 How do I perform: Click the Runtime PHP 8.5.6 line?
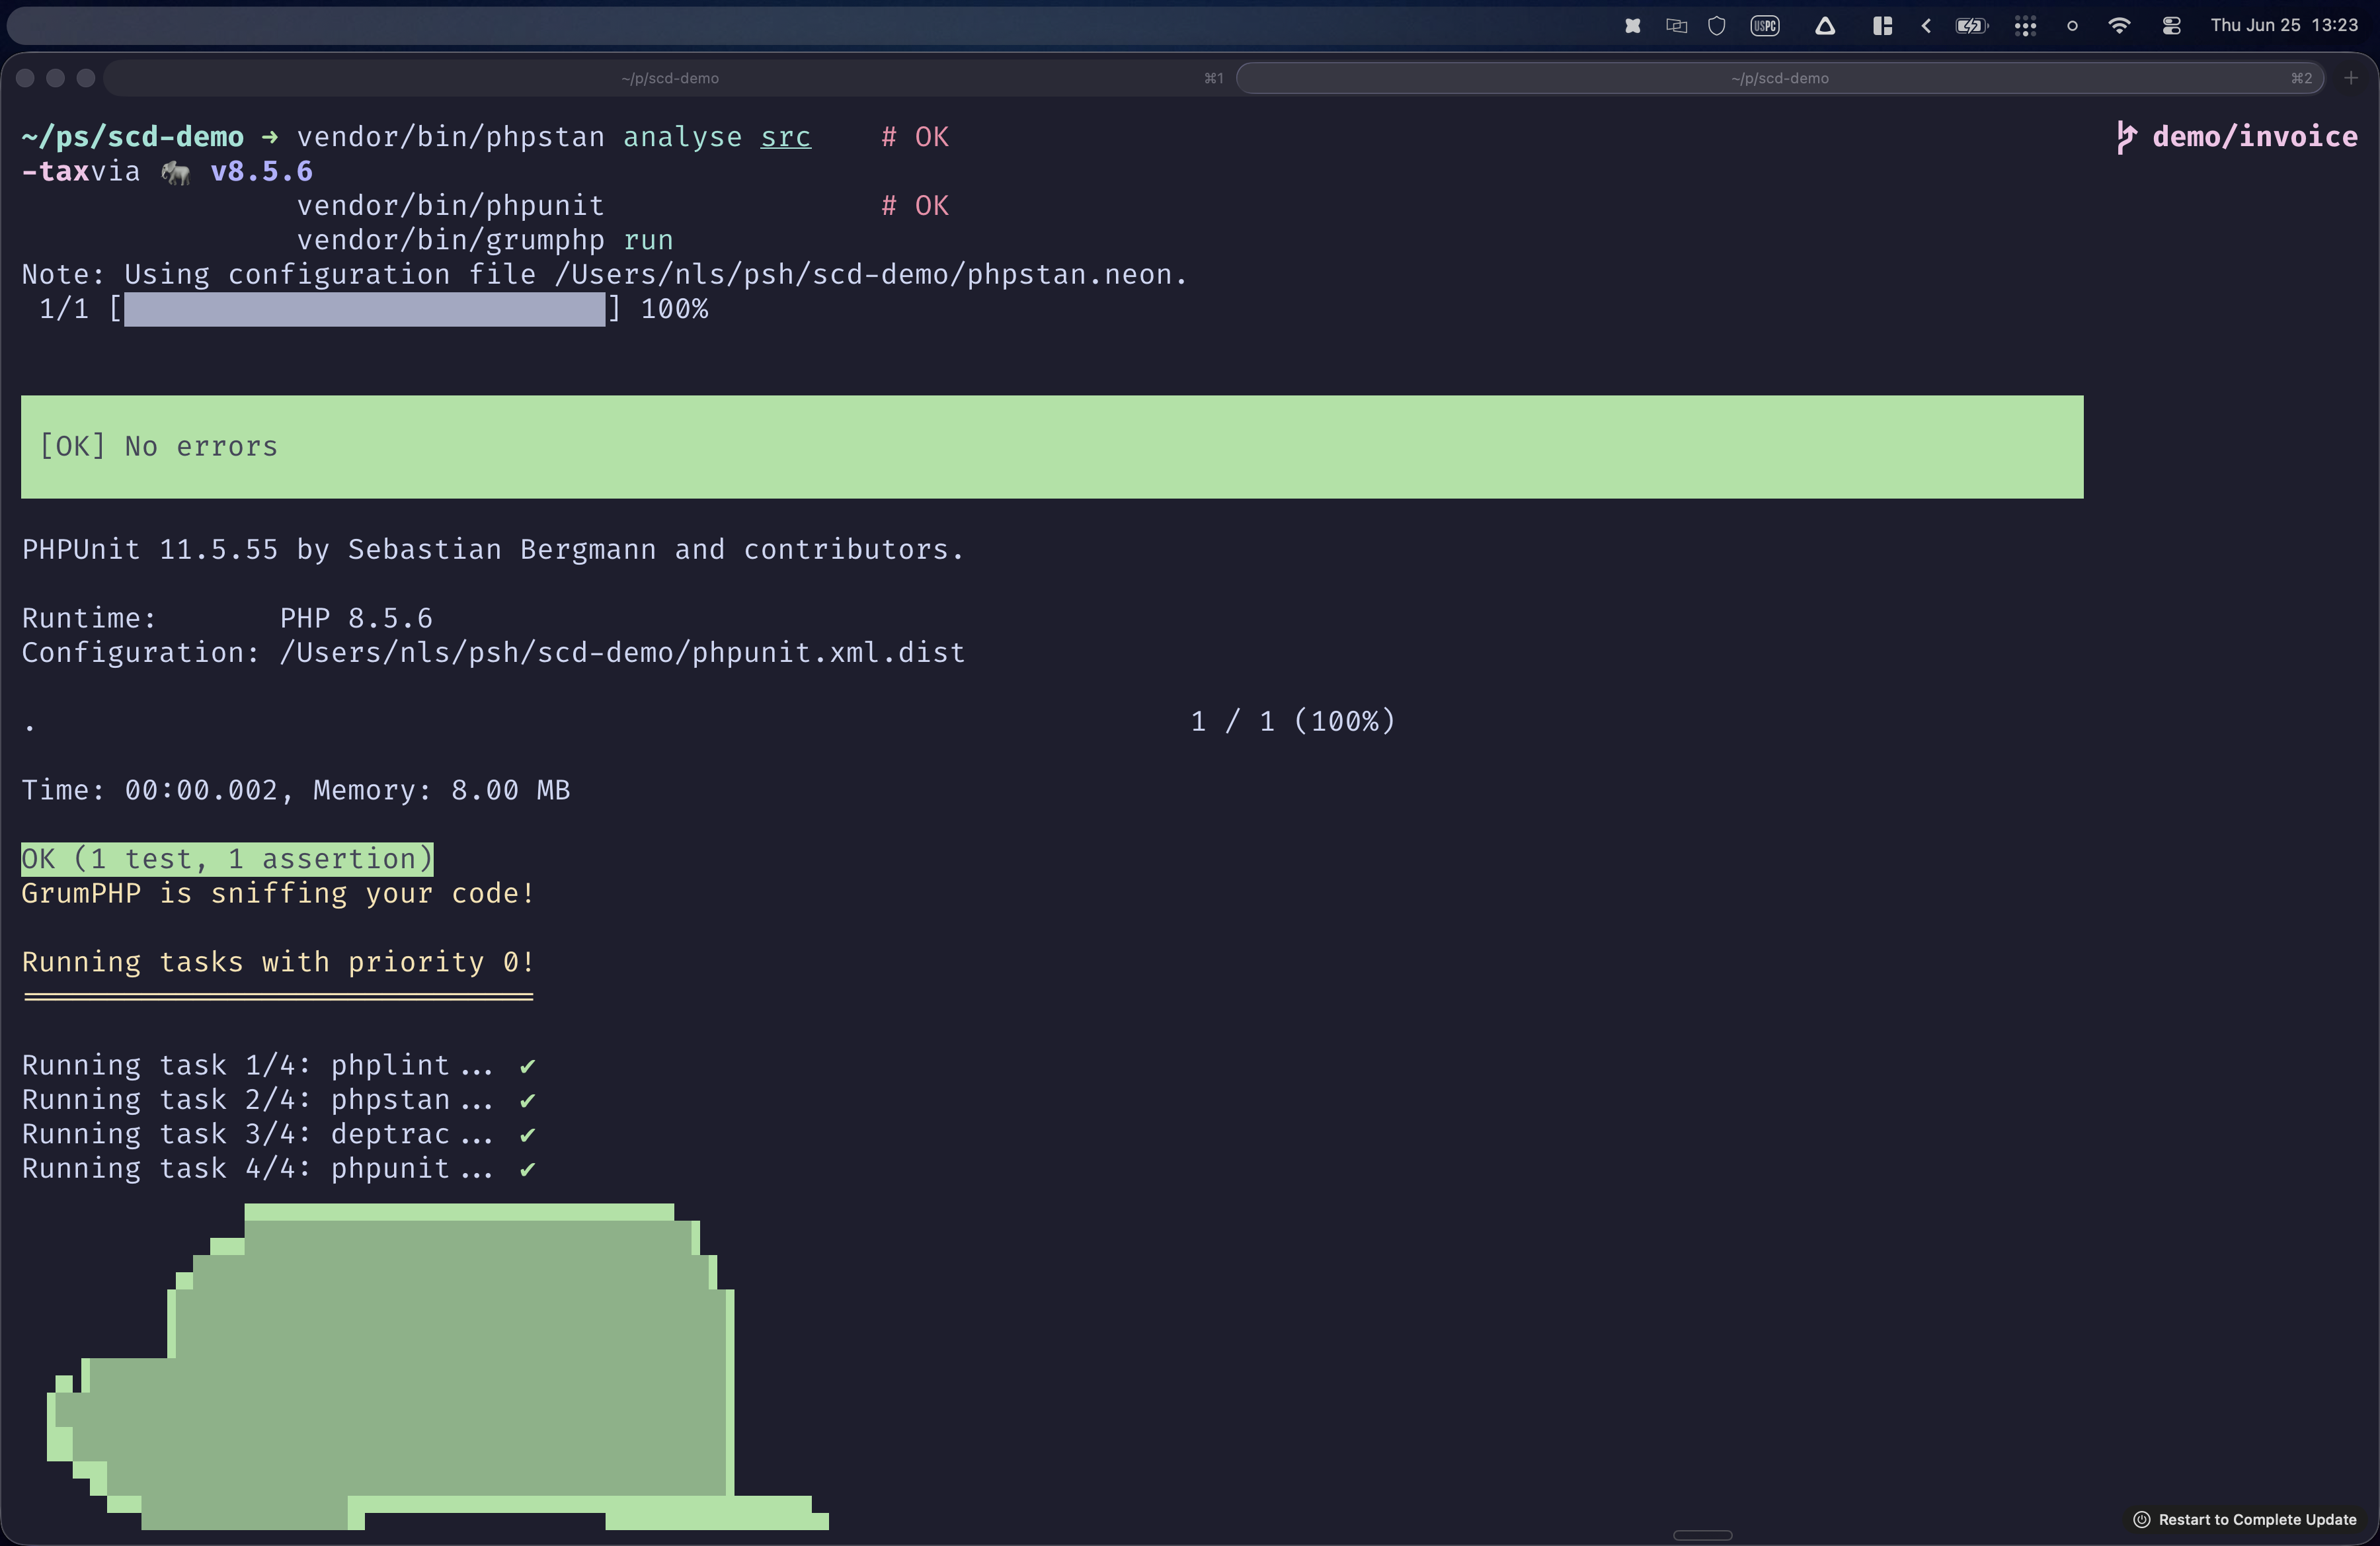click(227, 618)
